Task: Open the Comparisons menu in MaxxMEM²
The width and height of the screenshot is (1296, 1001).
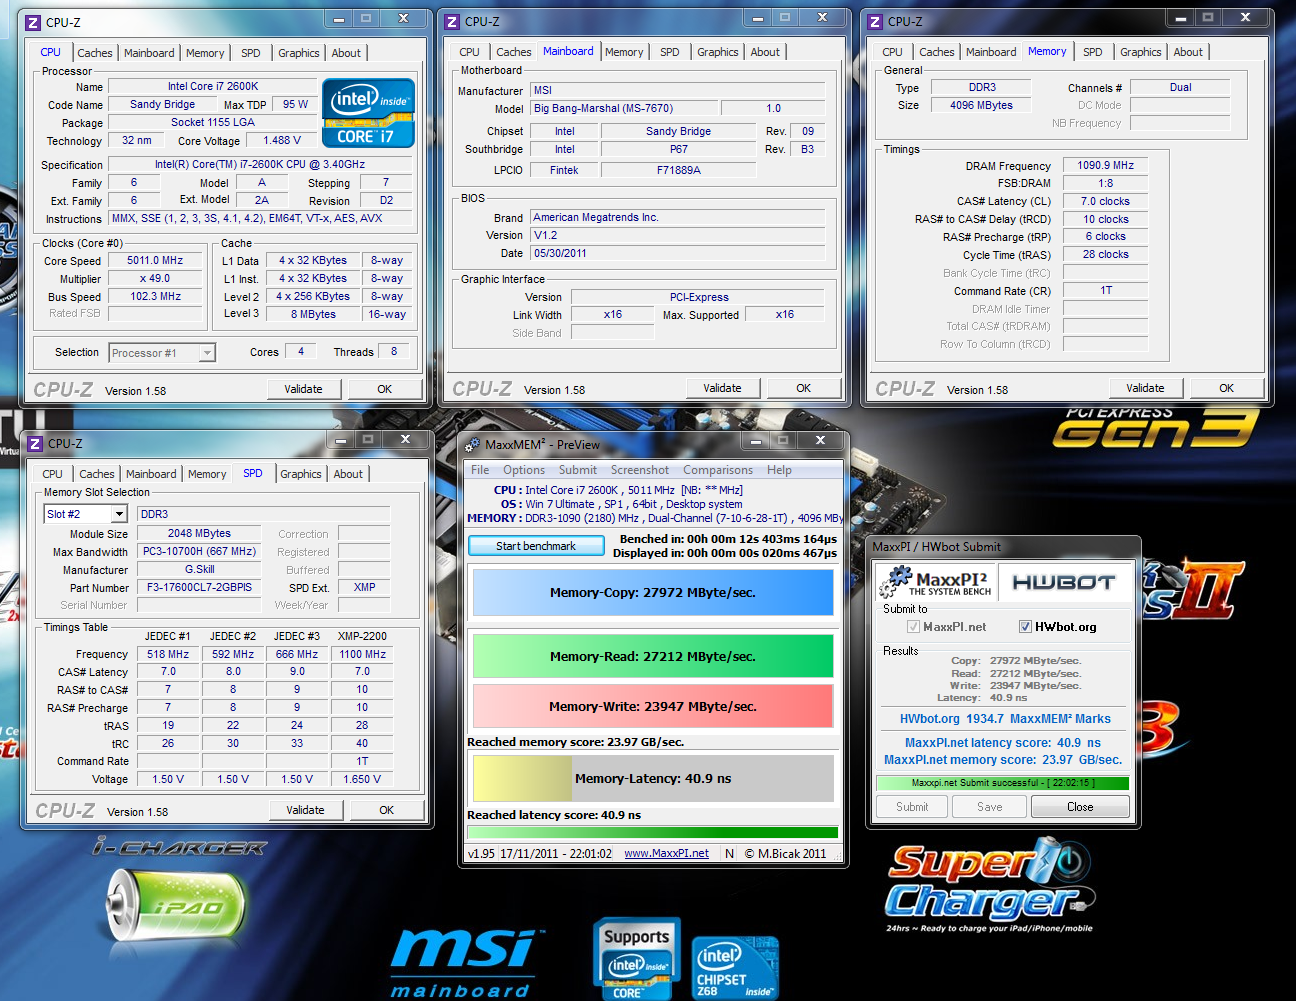Action: click(x=718, y=470)
